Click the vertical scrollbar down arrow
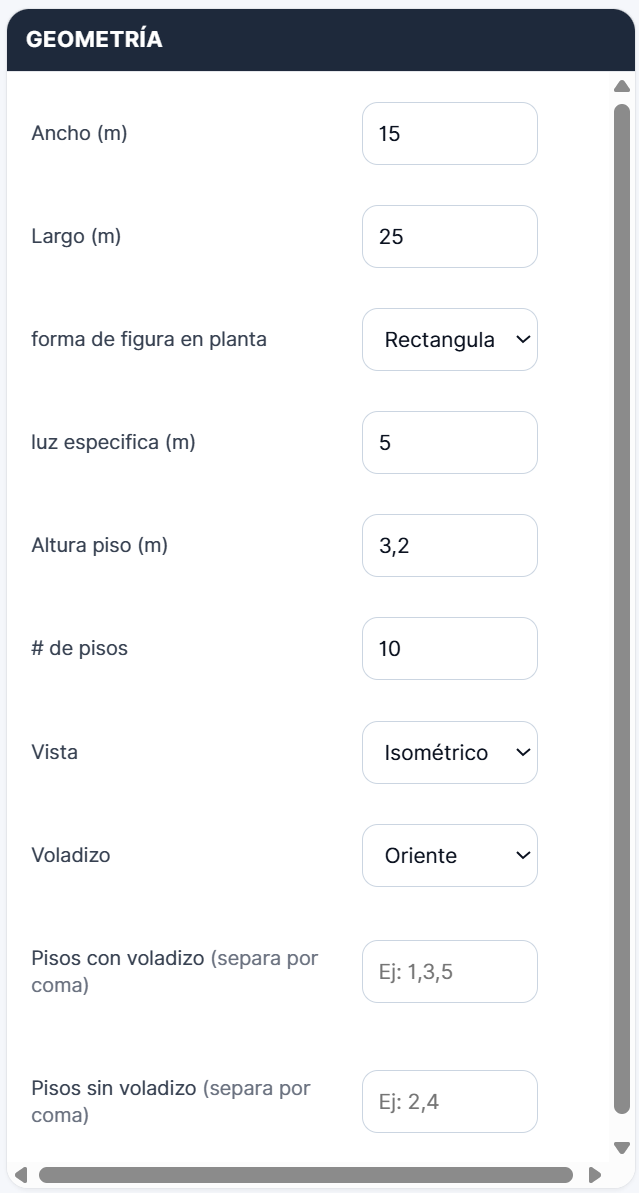 [x=621, y=1147]
